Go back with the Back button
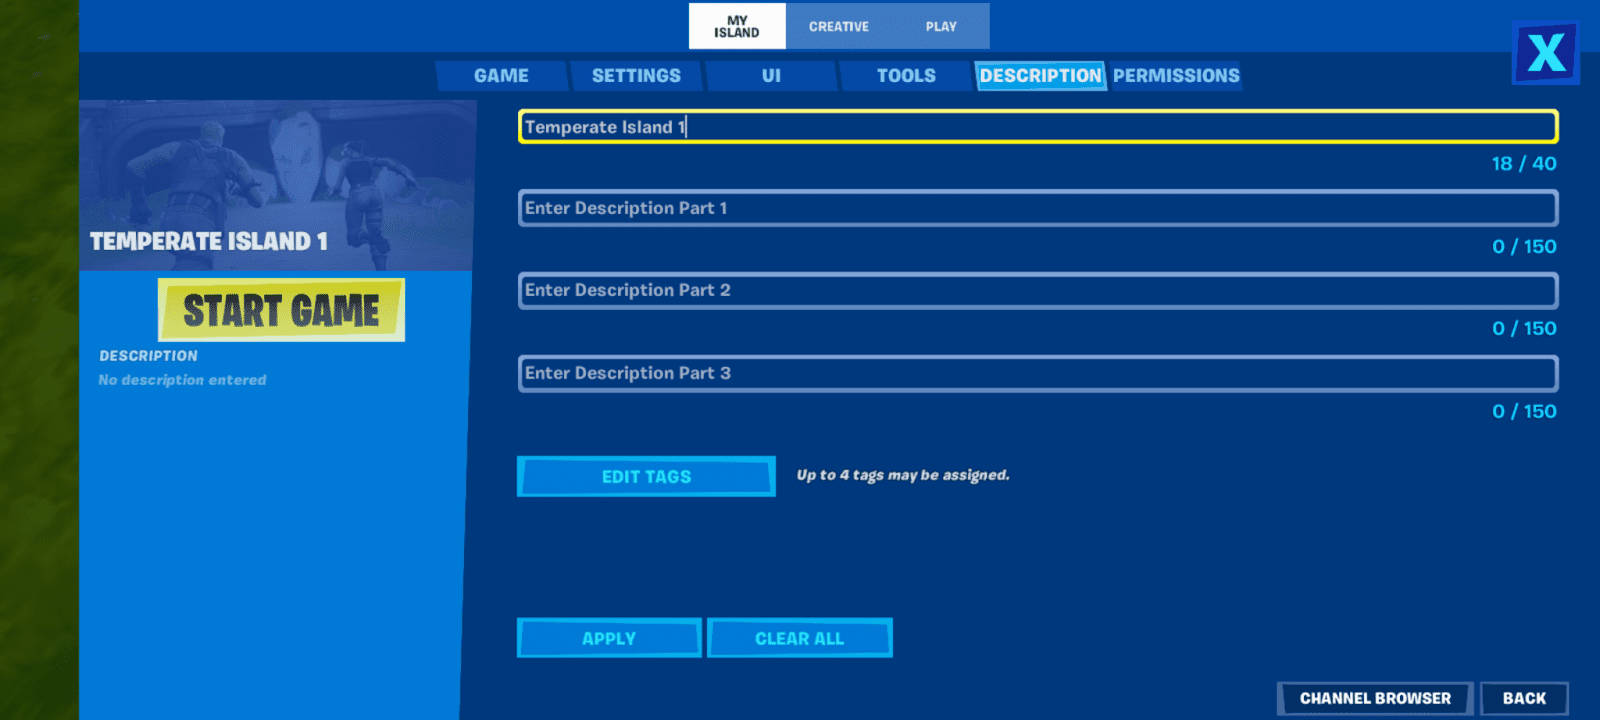The image size is (1600, 720). click(1524, 698)
